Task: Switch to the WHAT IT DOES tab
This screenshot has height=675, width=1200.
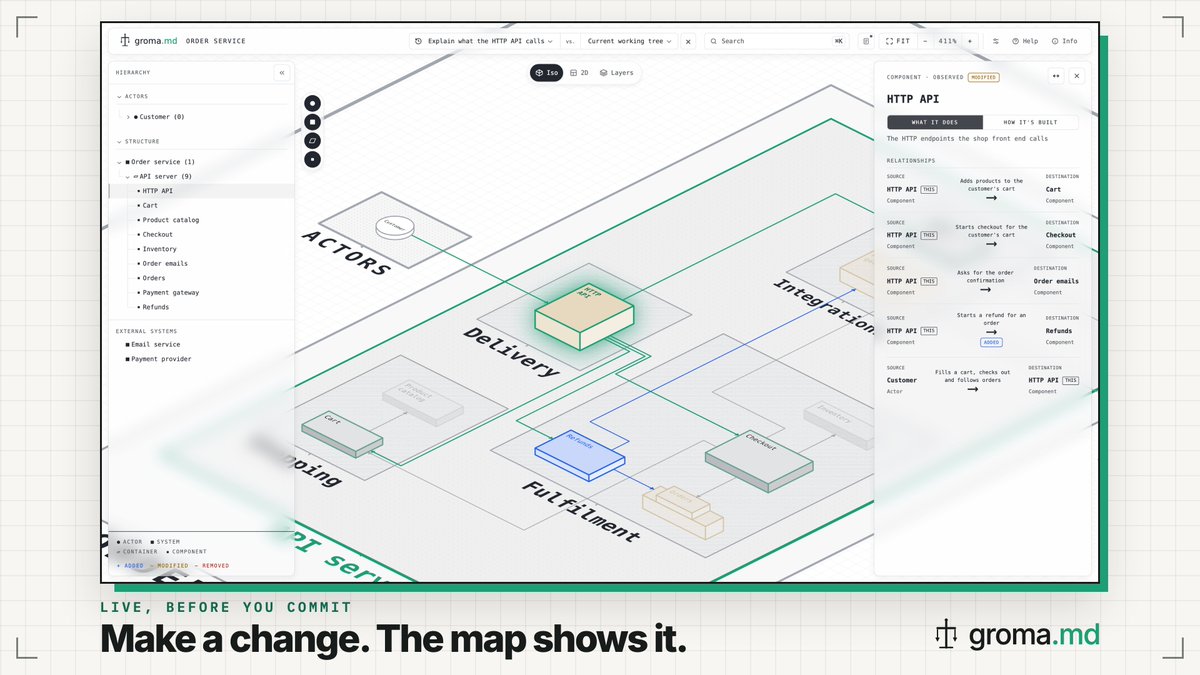Action: [935, 122]
